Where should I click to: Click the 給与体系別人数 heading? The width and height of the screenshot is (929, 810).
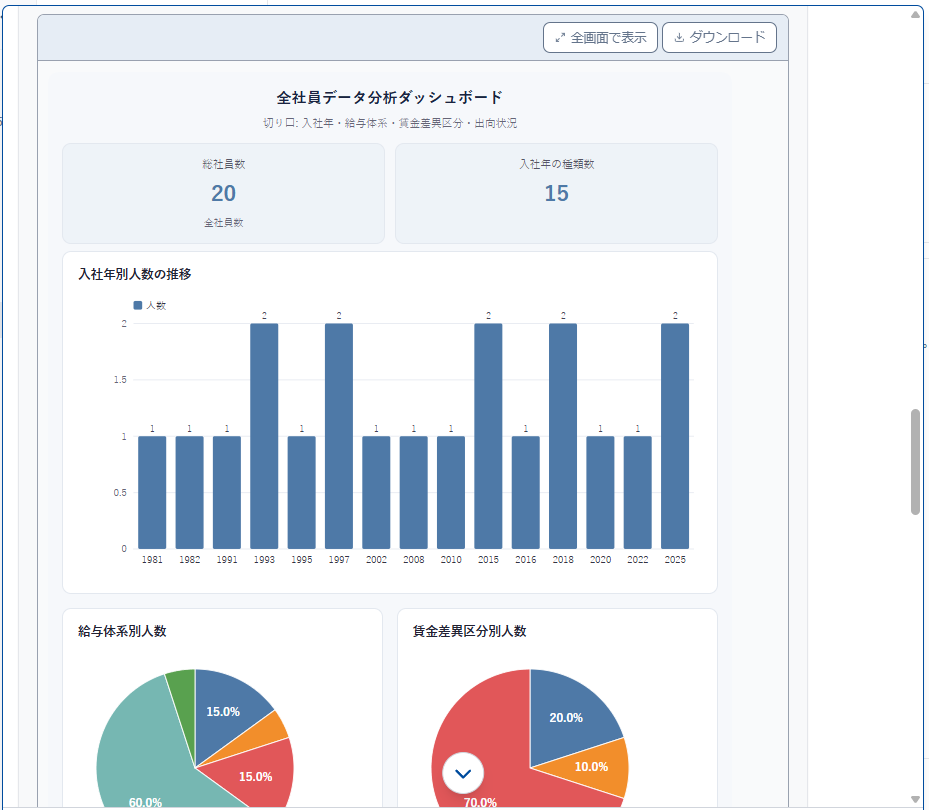pos(122,631)
